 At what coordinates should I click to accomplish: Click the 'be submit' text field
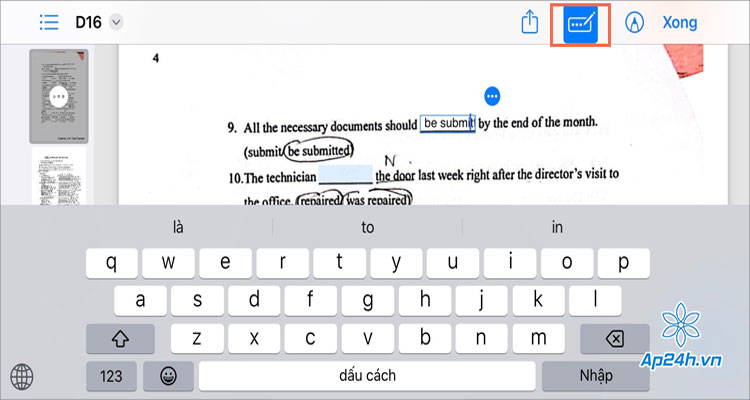pyautogui.click(x=448, y=123)
